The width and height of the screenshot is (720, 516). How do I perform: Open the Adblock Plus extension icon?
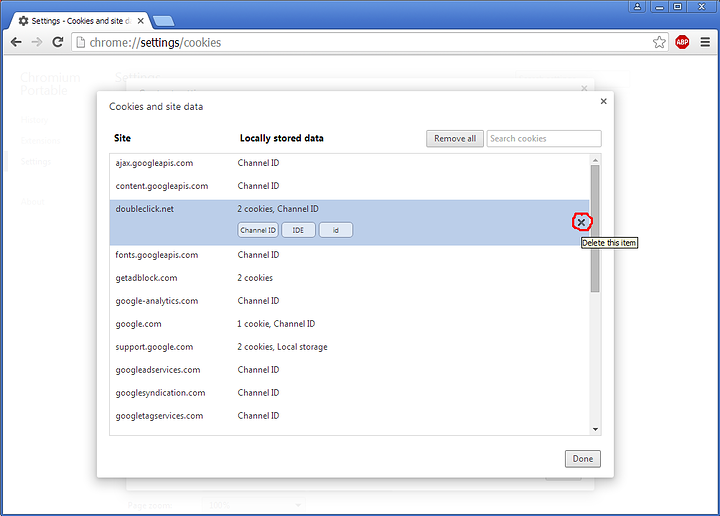tap(682, 42)
